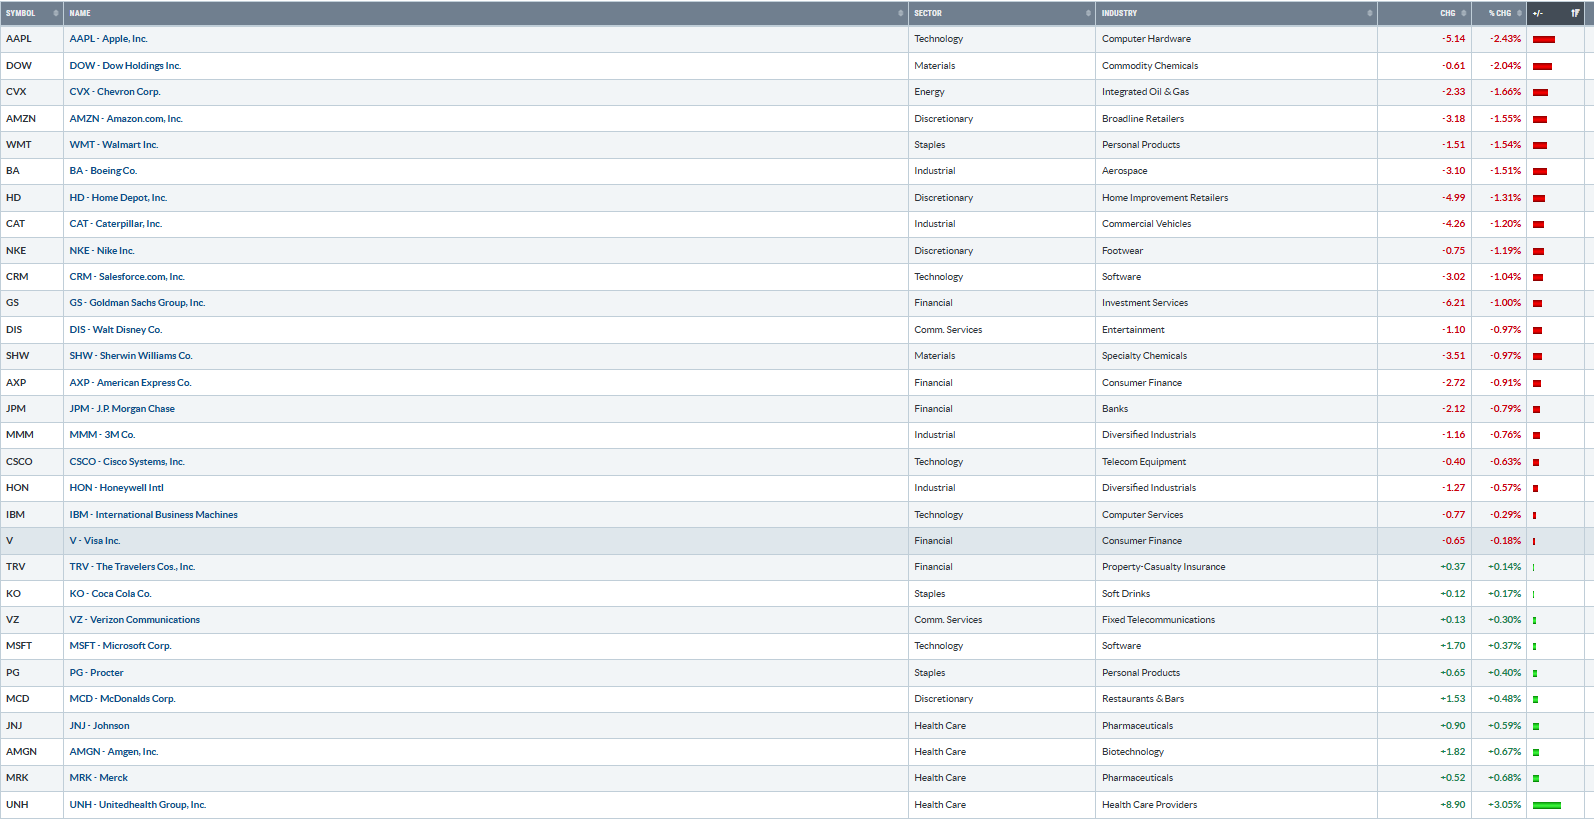
Task: Open the TRV - The Travelers Cos. link
Action: pyautogui.click(x=132, y=567)
